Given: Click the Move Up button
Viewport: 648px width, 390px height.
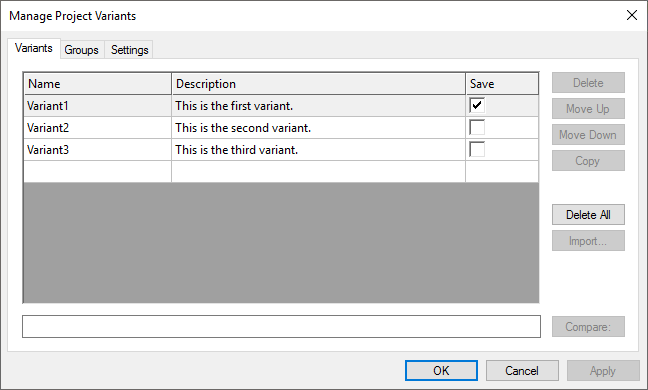Looking at the screenshot, I should coord(588,109).
